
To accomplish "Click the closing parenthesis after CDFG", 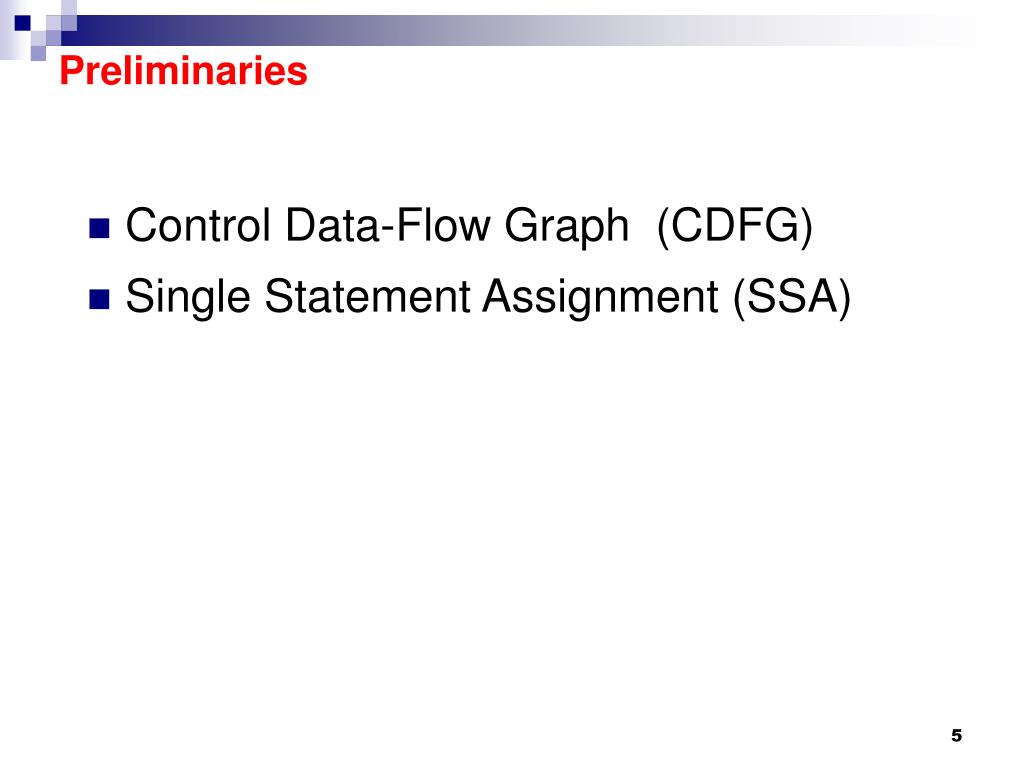I will pyautogui.click(x=807, y=227).
